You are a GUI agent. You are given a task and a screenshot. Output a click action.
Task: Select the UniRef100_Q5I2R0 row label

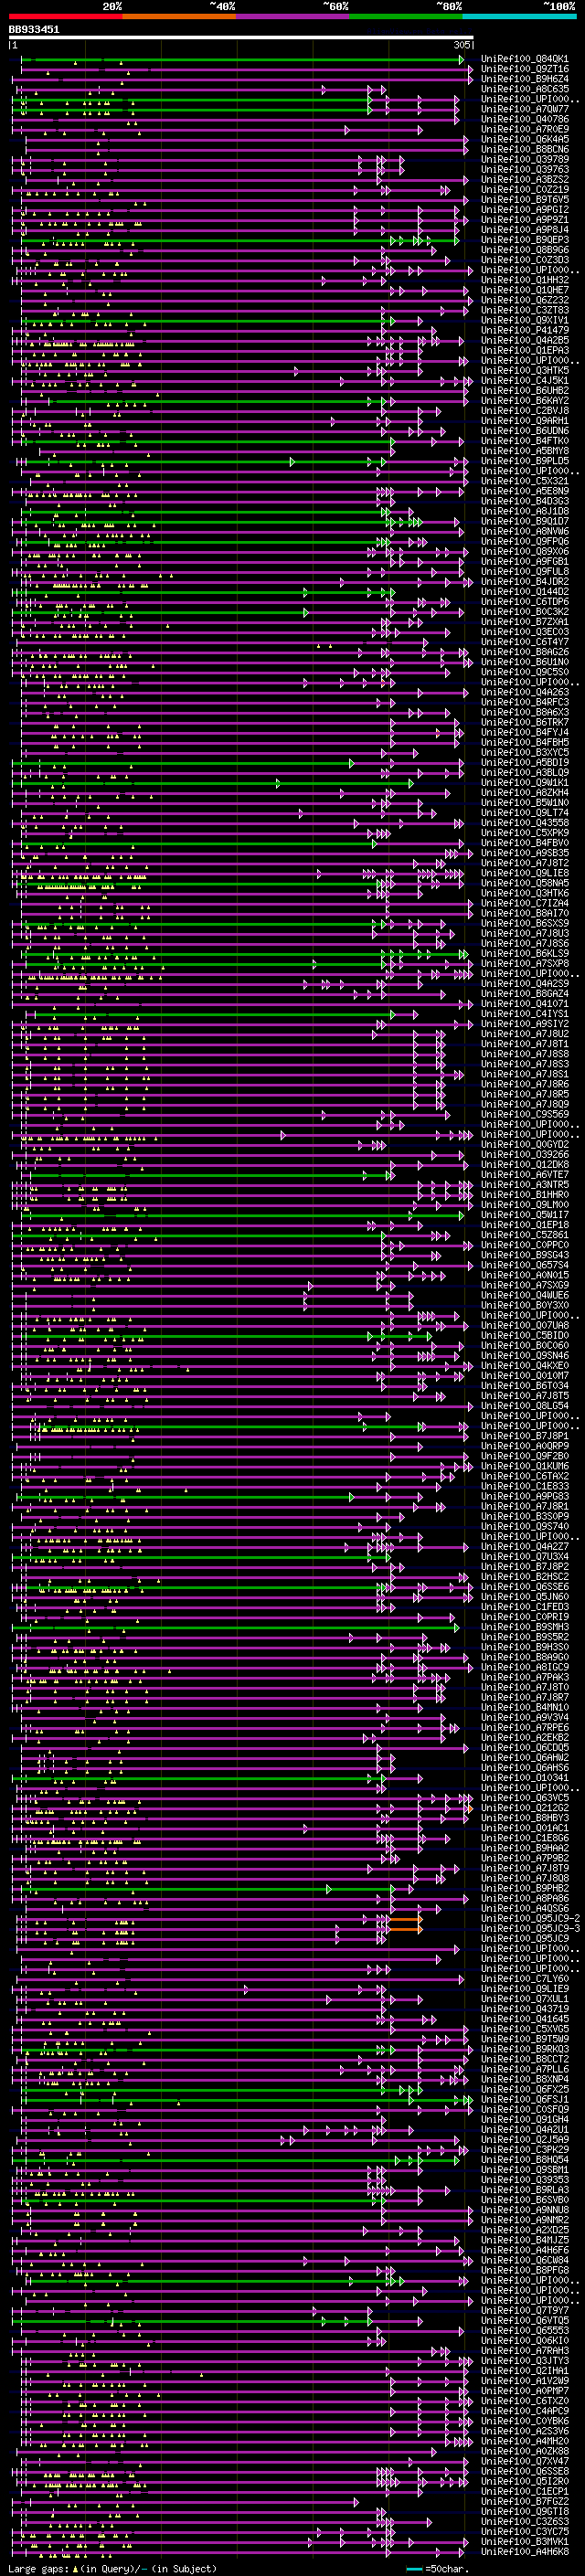pos(525,2481)
